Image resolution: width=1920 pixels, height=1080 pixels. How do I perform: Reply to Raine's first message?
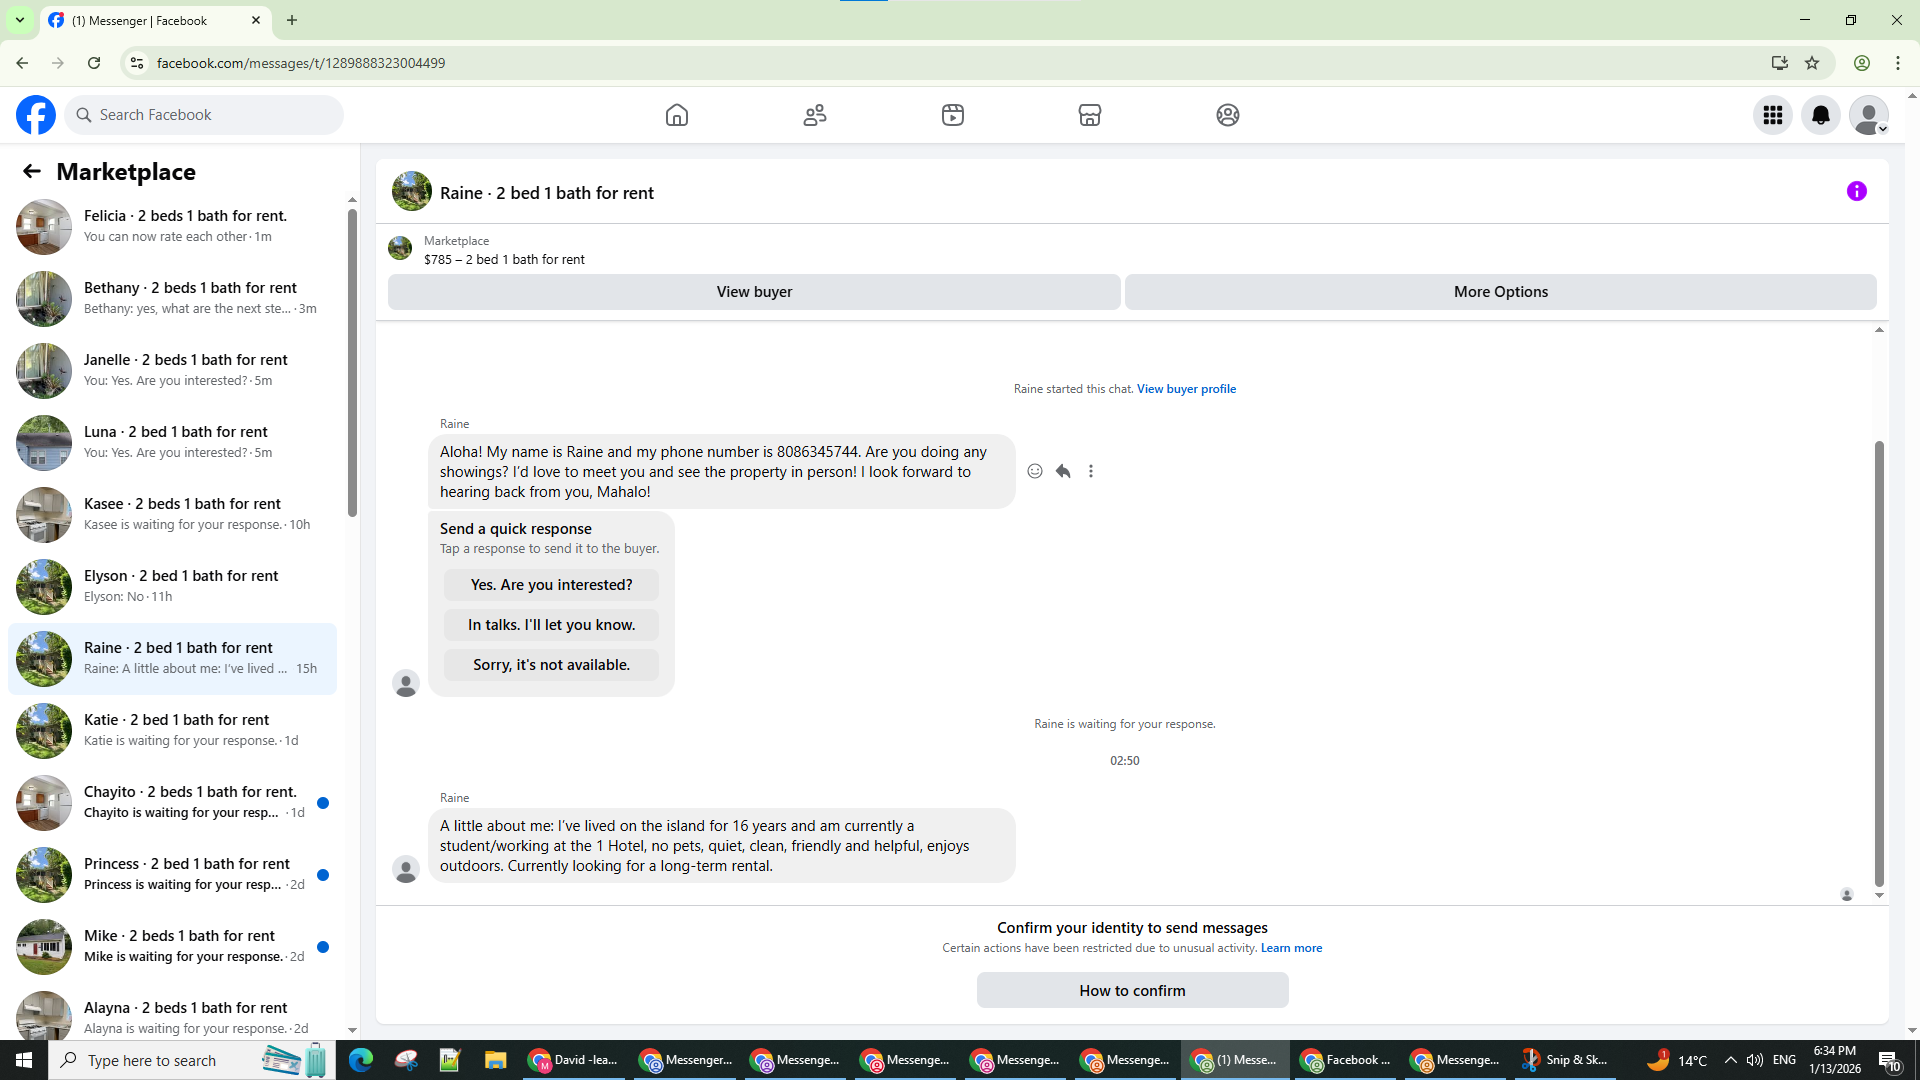click(1063, 471)
